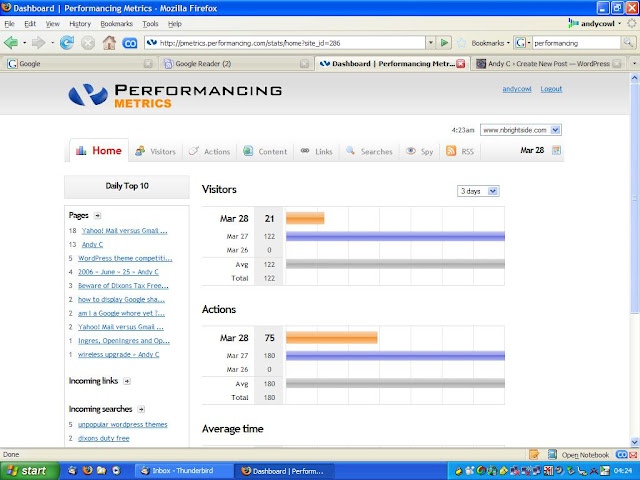
Task: Switch to the Andy C Create New Post tab
Action: tap(548, 64)
